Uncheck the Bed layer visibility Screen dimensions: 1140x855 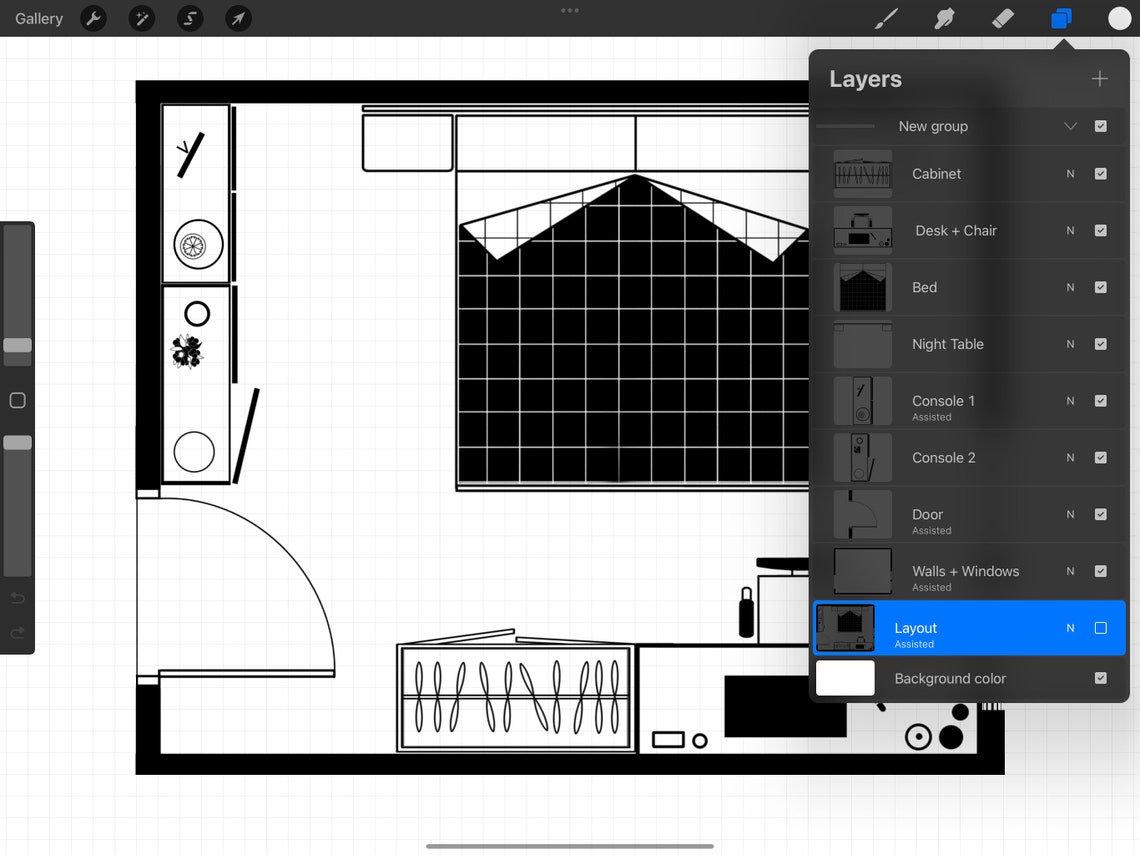(1101, 287)
